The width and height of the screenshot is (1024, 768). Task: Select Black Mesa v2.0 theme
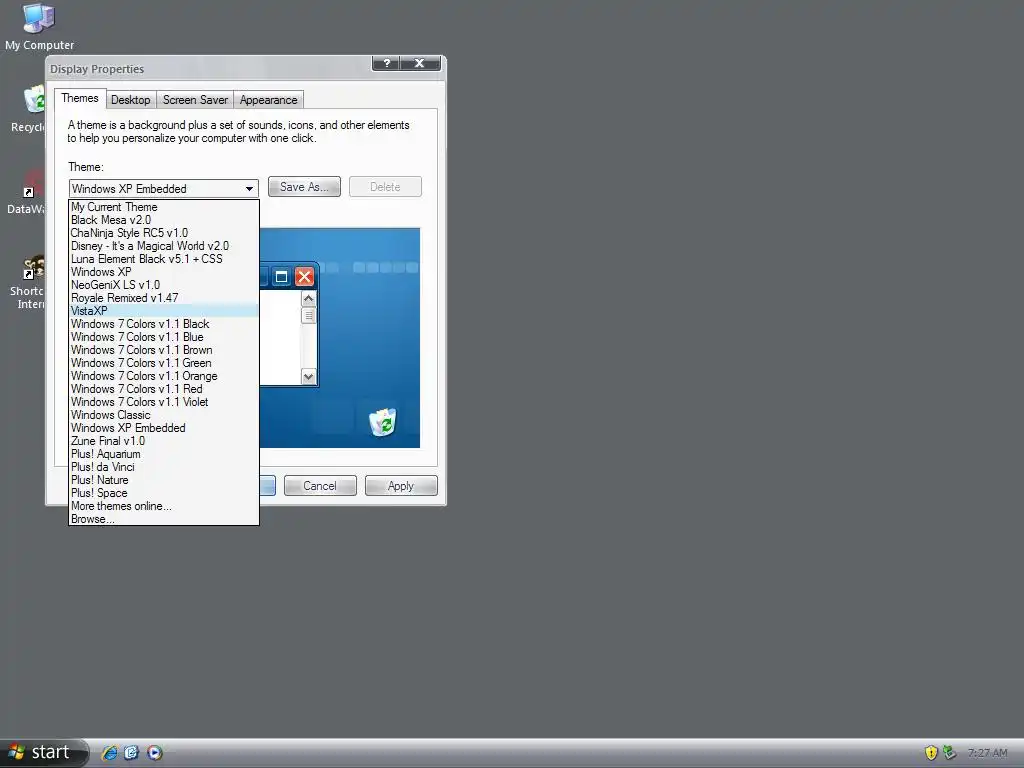click(164, 220)
